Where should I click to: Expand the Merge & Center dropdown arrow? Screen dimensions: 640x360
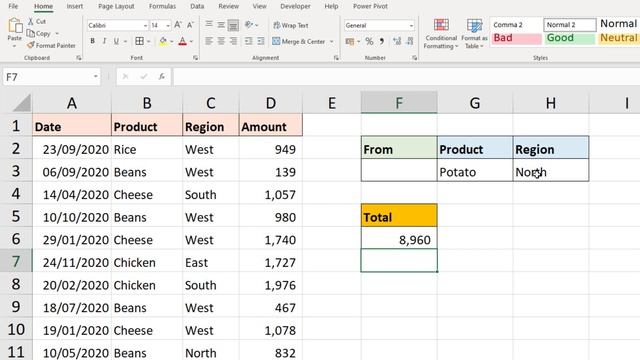331,41
